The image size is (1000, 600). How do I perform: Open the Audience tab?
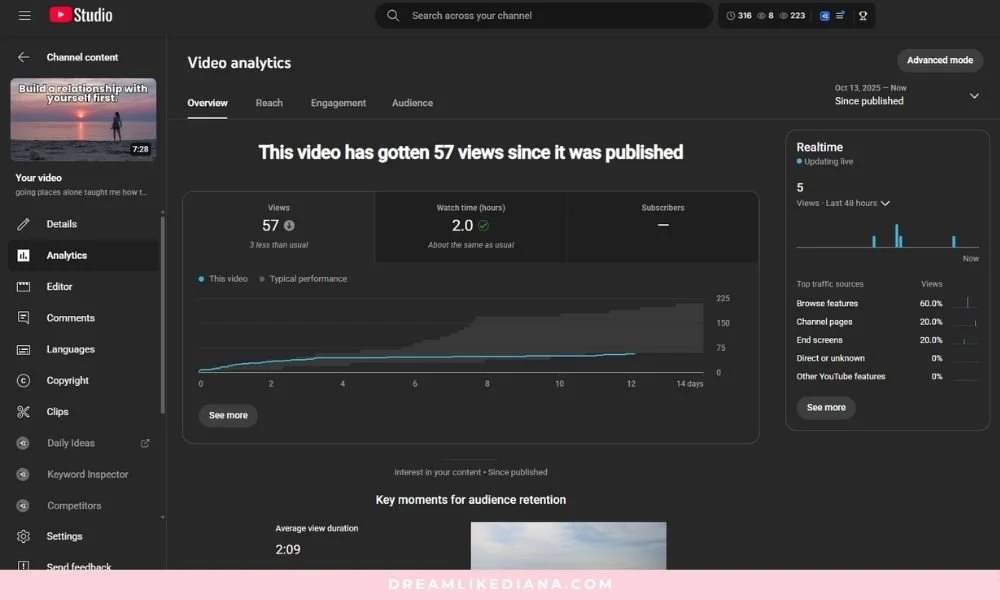[412, 102]
